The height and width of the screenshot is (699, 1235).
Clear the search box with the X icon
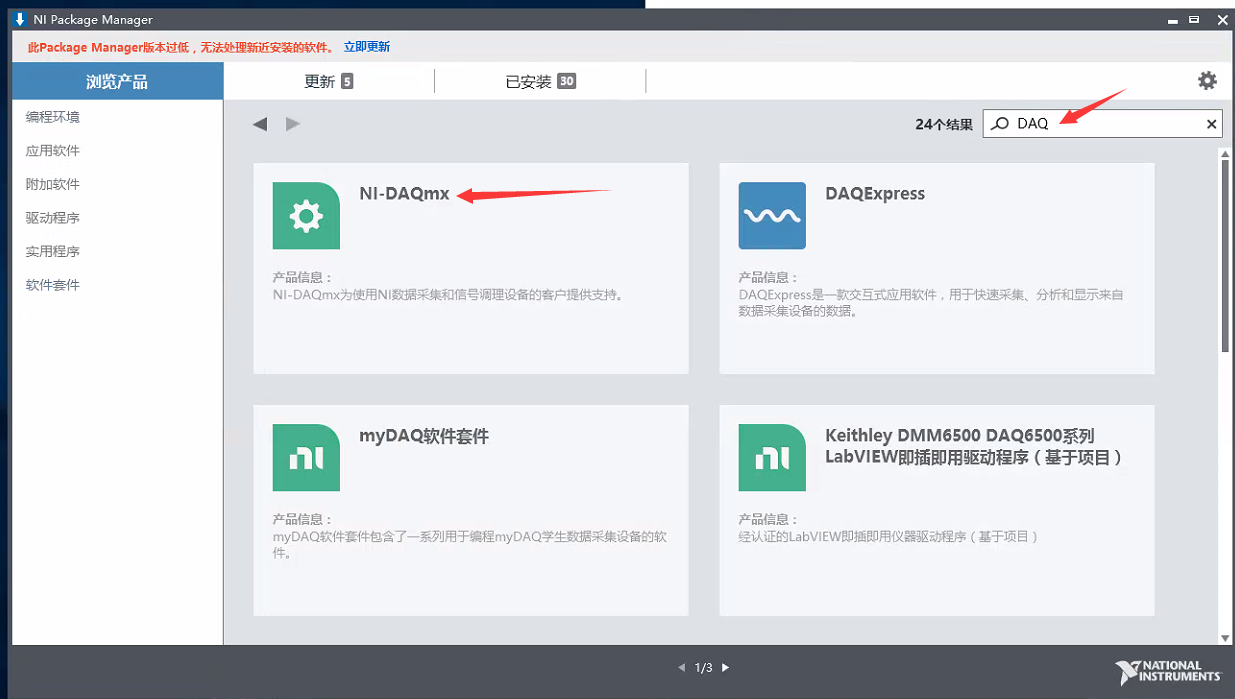click(1211, 124)
